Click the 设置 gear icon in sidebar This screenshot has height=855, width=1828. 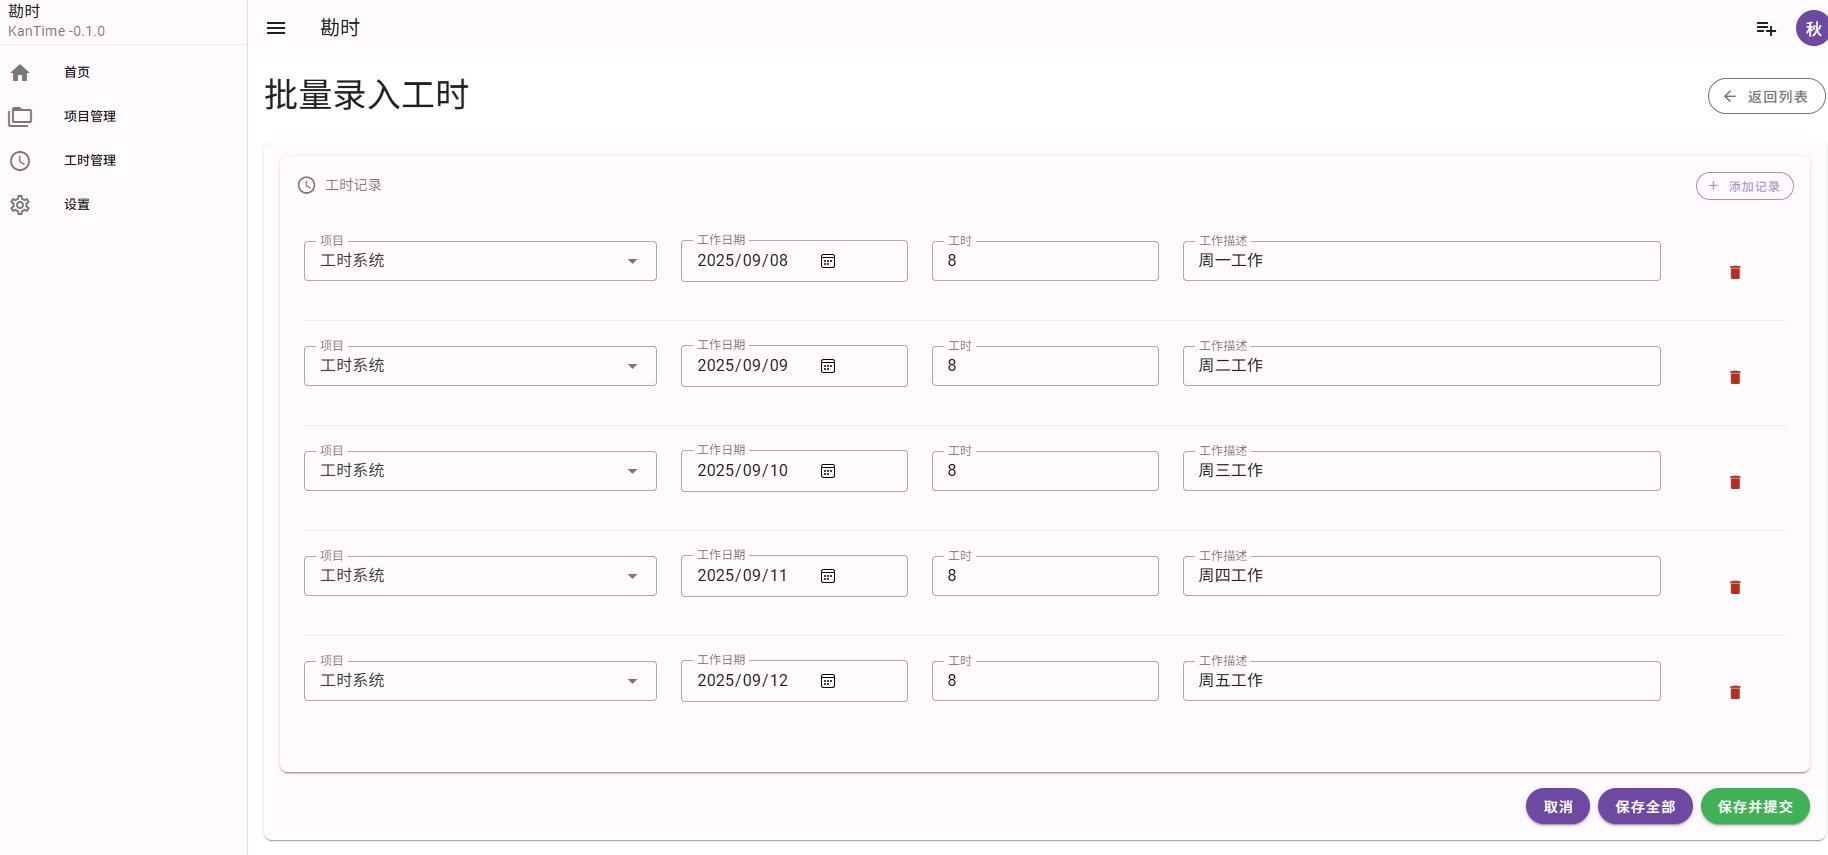pyautogui.click(x=20, y=204)
